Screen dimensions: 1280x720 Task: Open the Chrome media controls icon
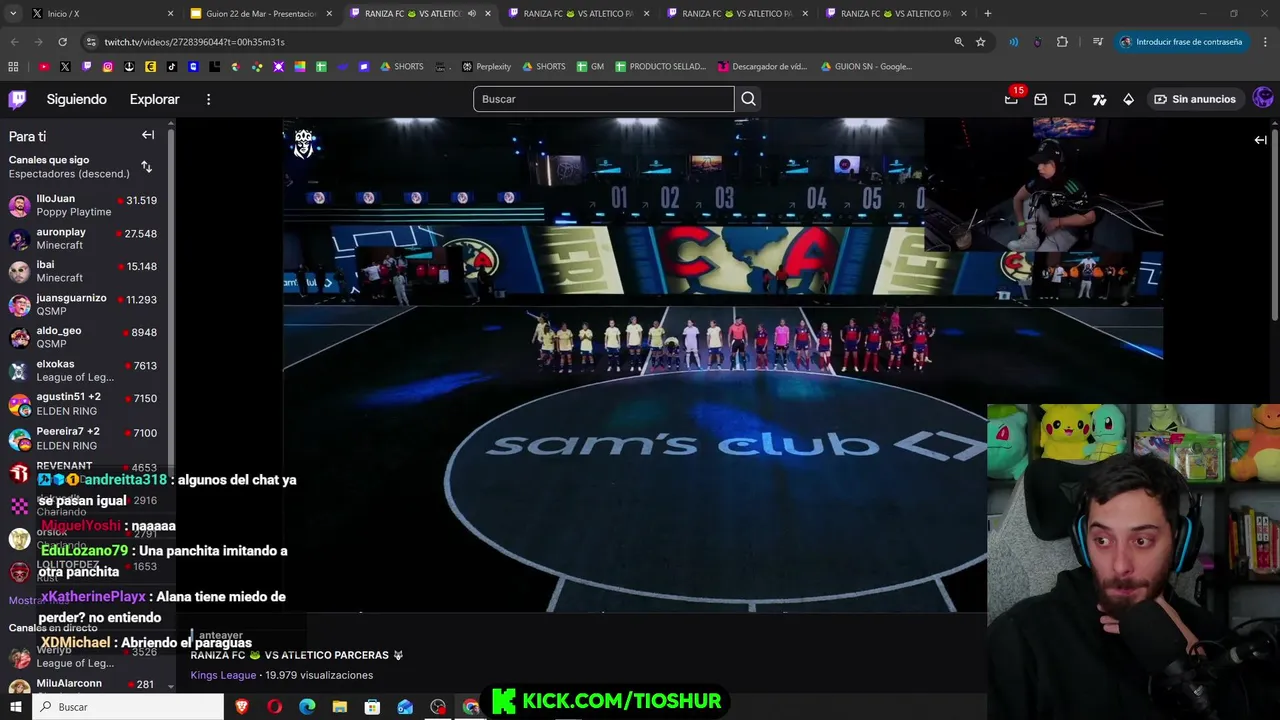[1097, 42]
